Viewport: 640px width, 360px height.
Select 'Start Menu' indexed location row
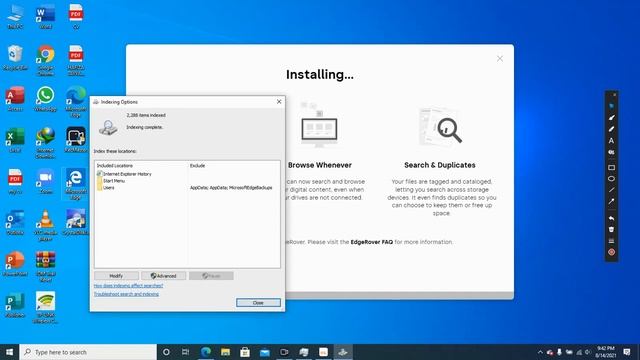111,181
